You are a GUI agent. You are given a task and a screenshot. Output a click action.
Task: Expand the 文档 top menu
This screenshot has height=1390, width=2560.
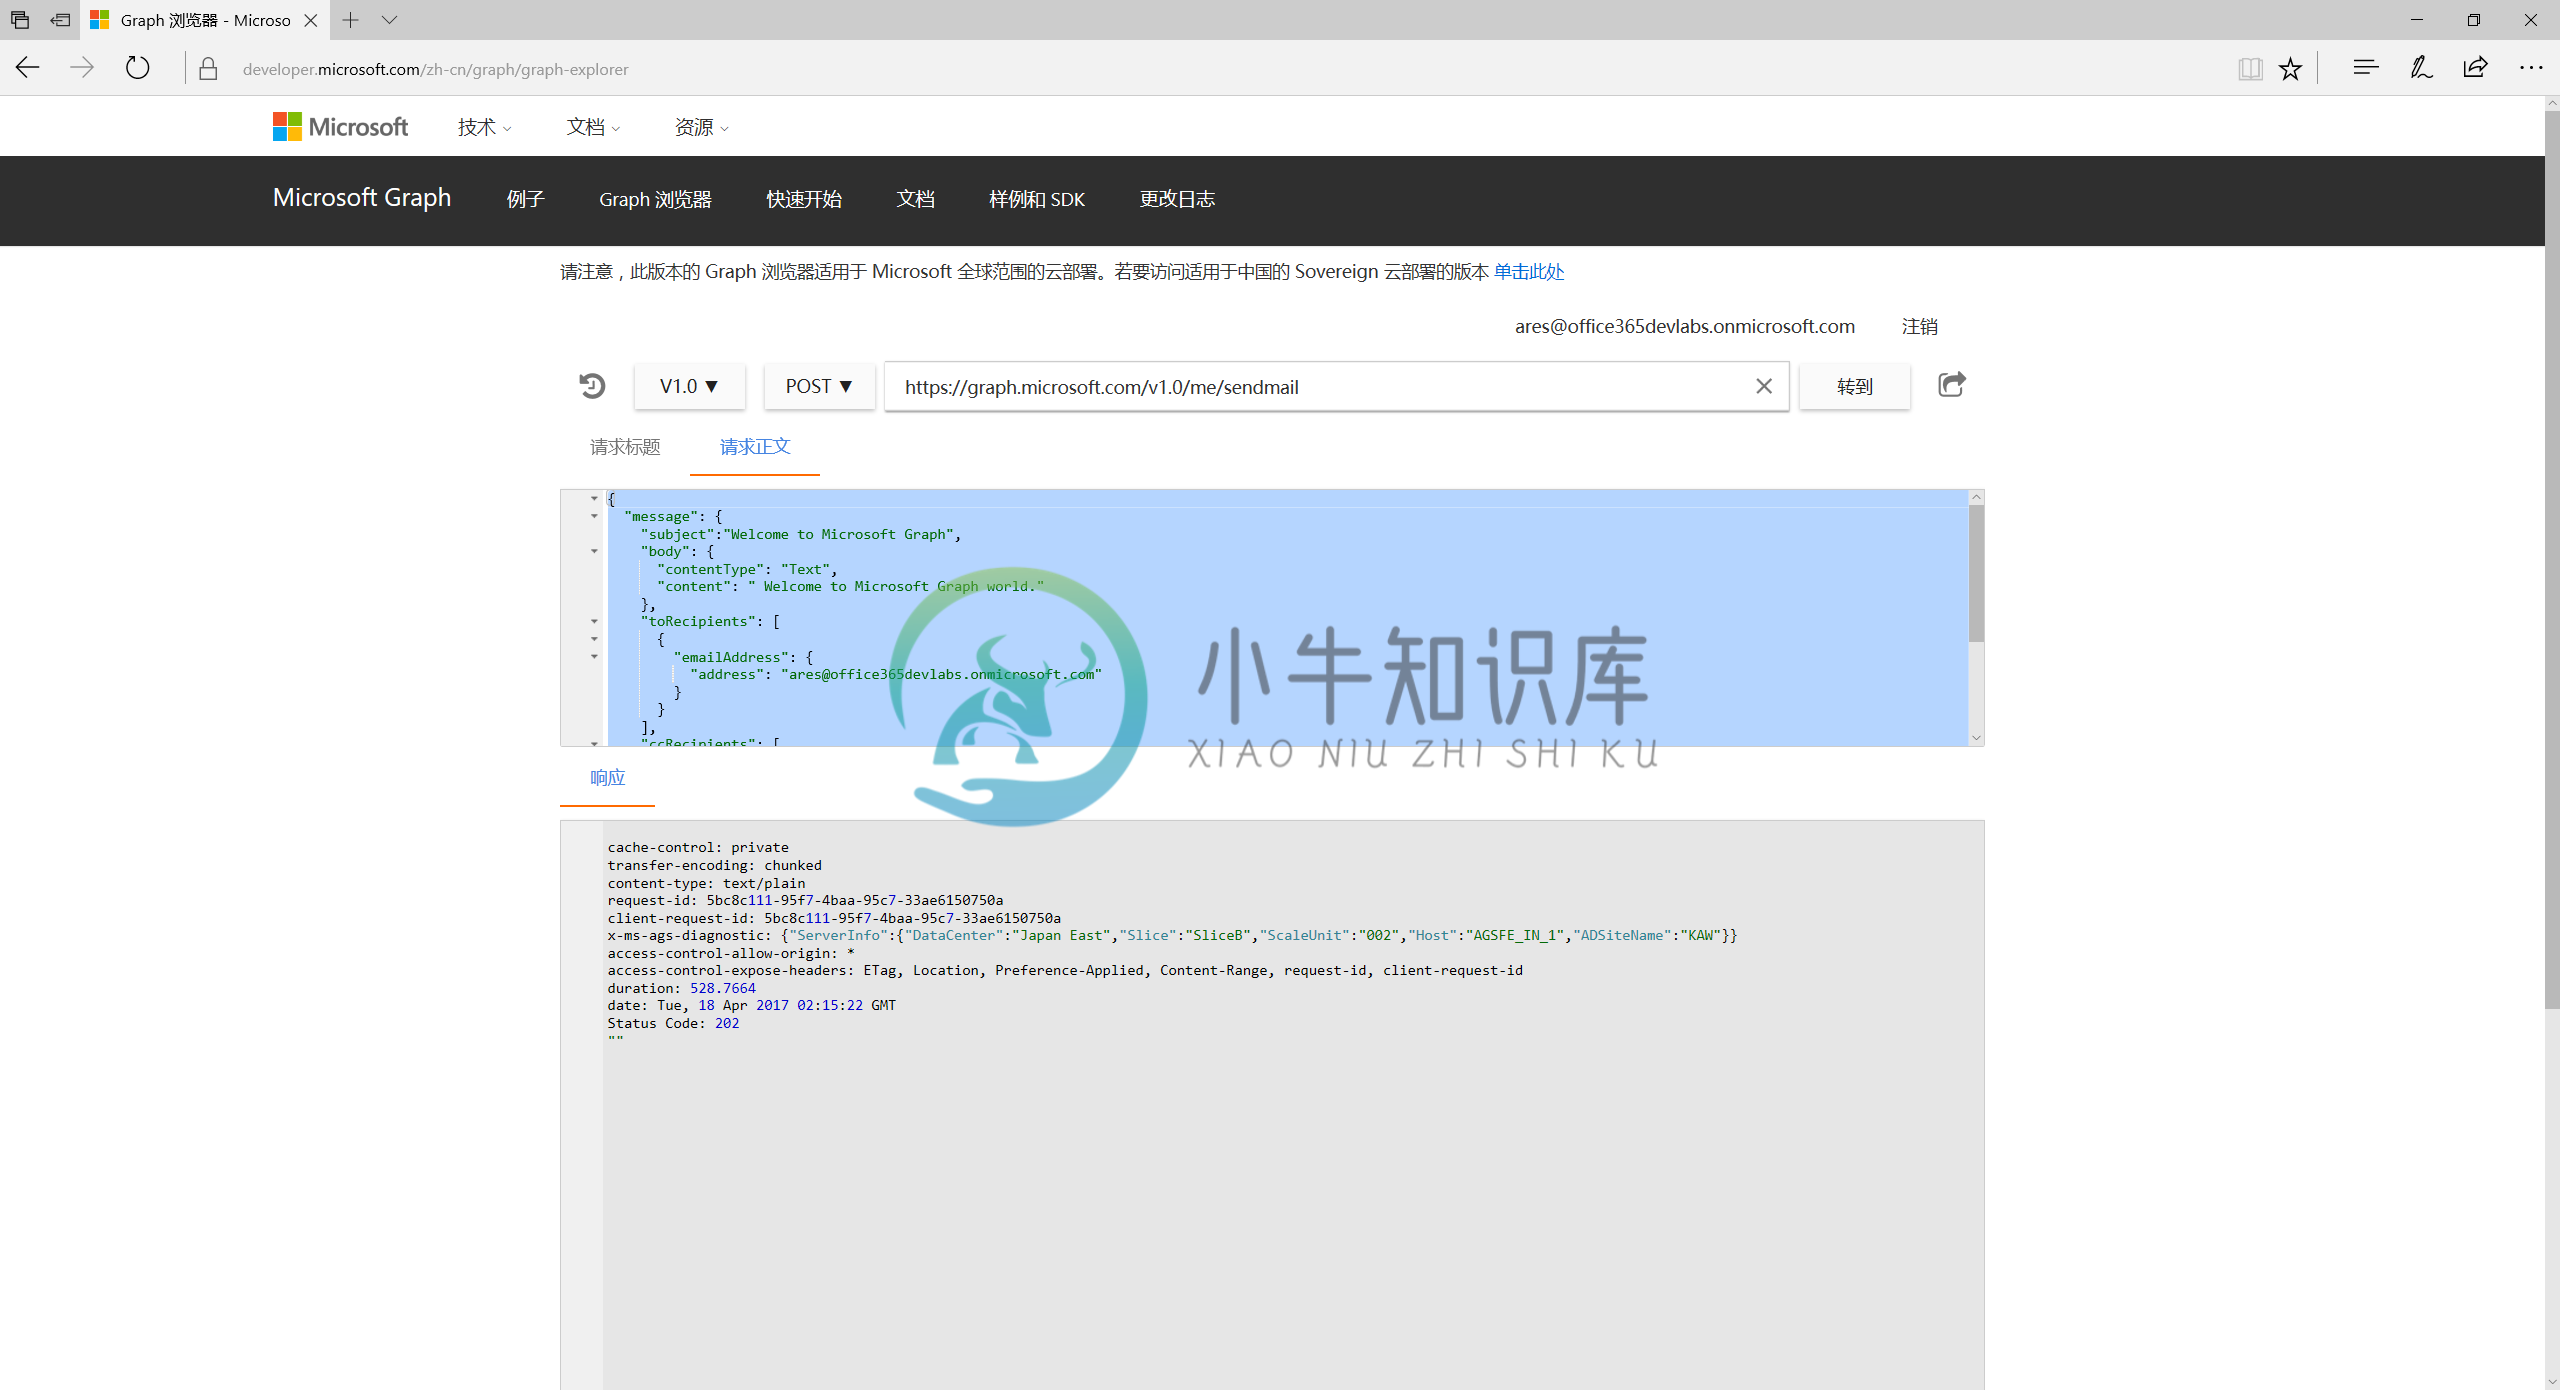(593, 127)
